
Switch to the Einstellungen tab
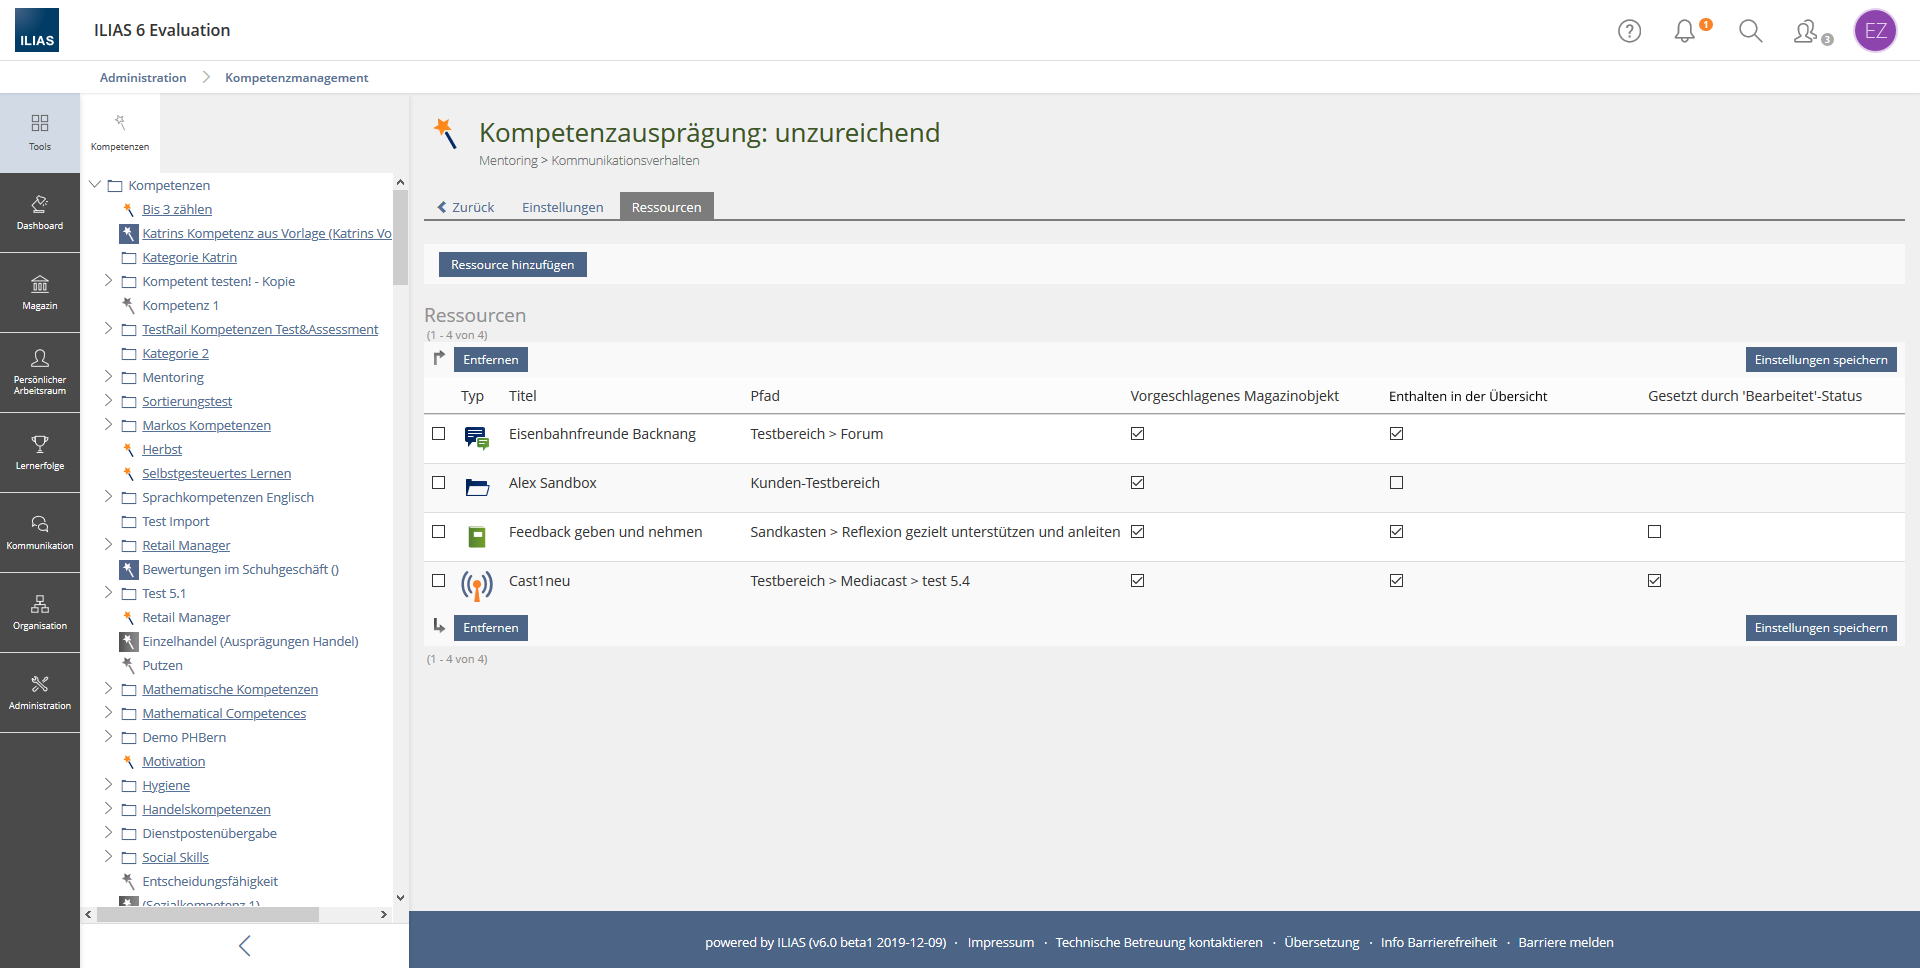[562, 207]
